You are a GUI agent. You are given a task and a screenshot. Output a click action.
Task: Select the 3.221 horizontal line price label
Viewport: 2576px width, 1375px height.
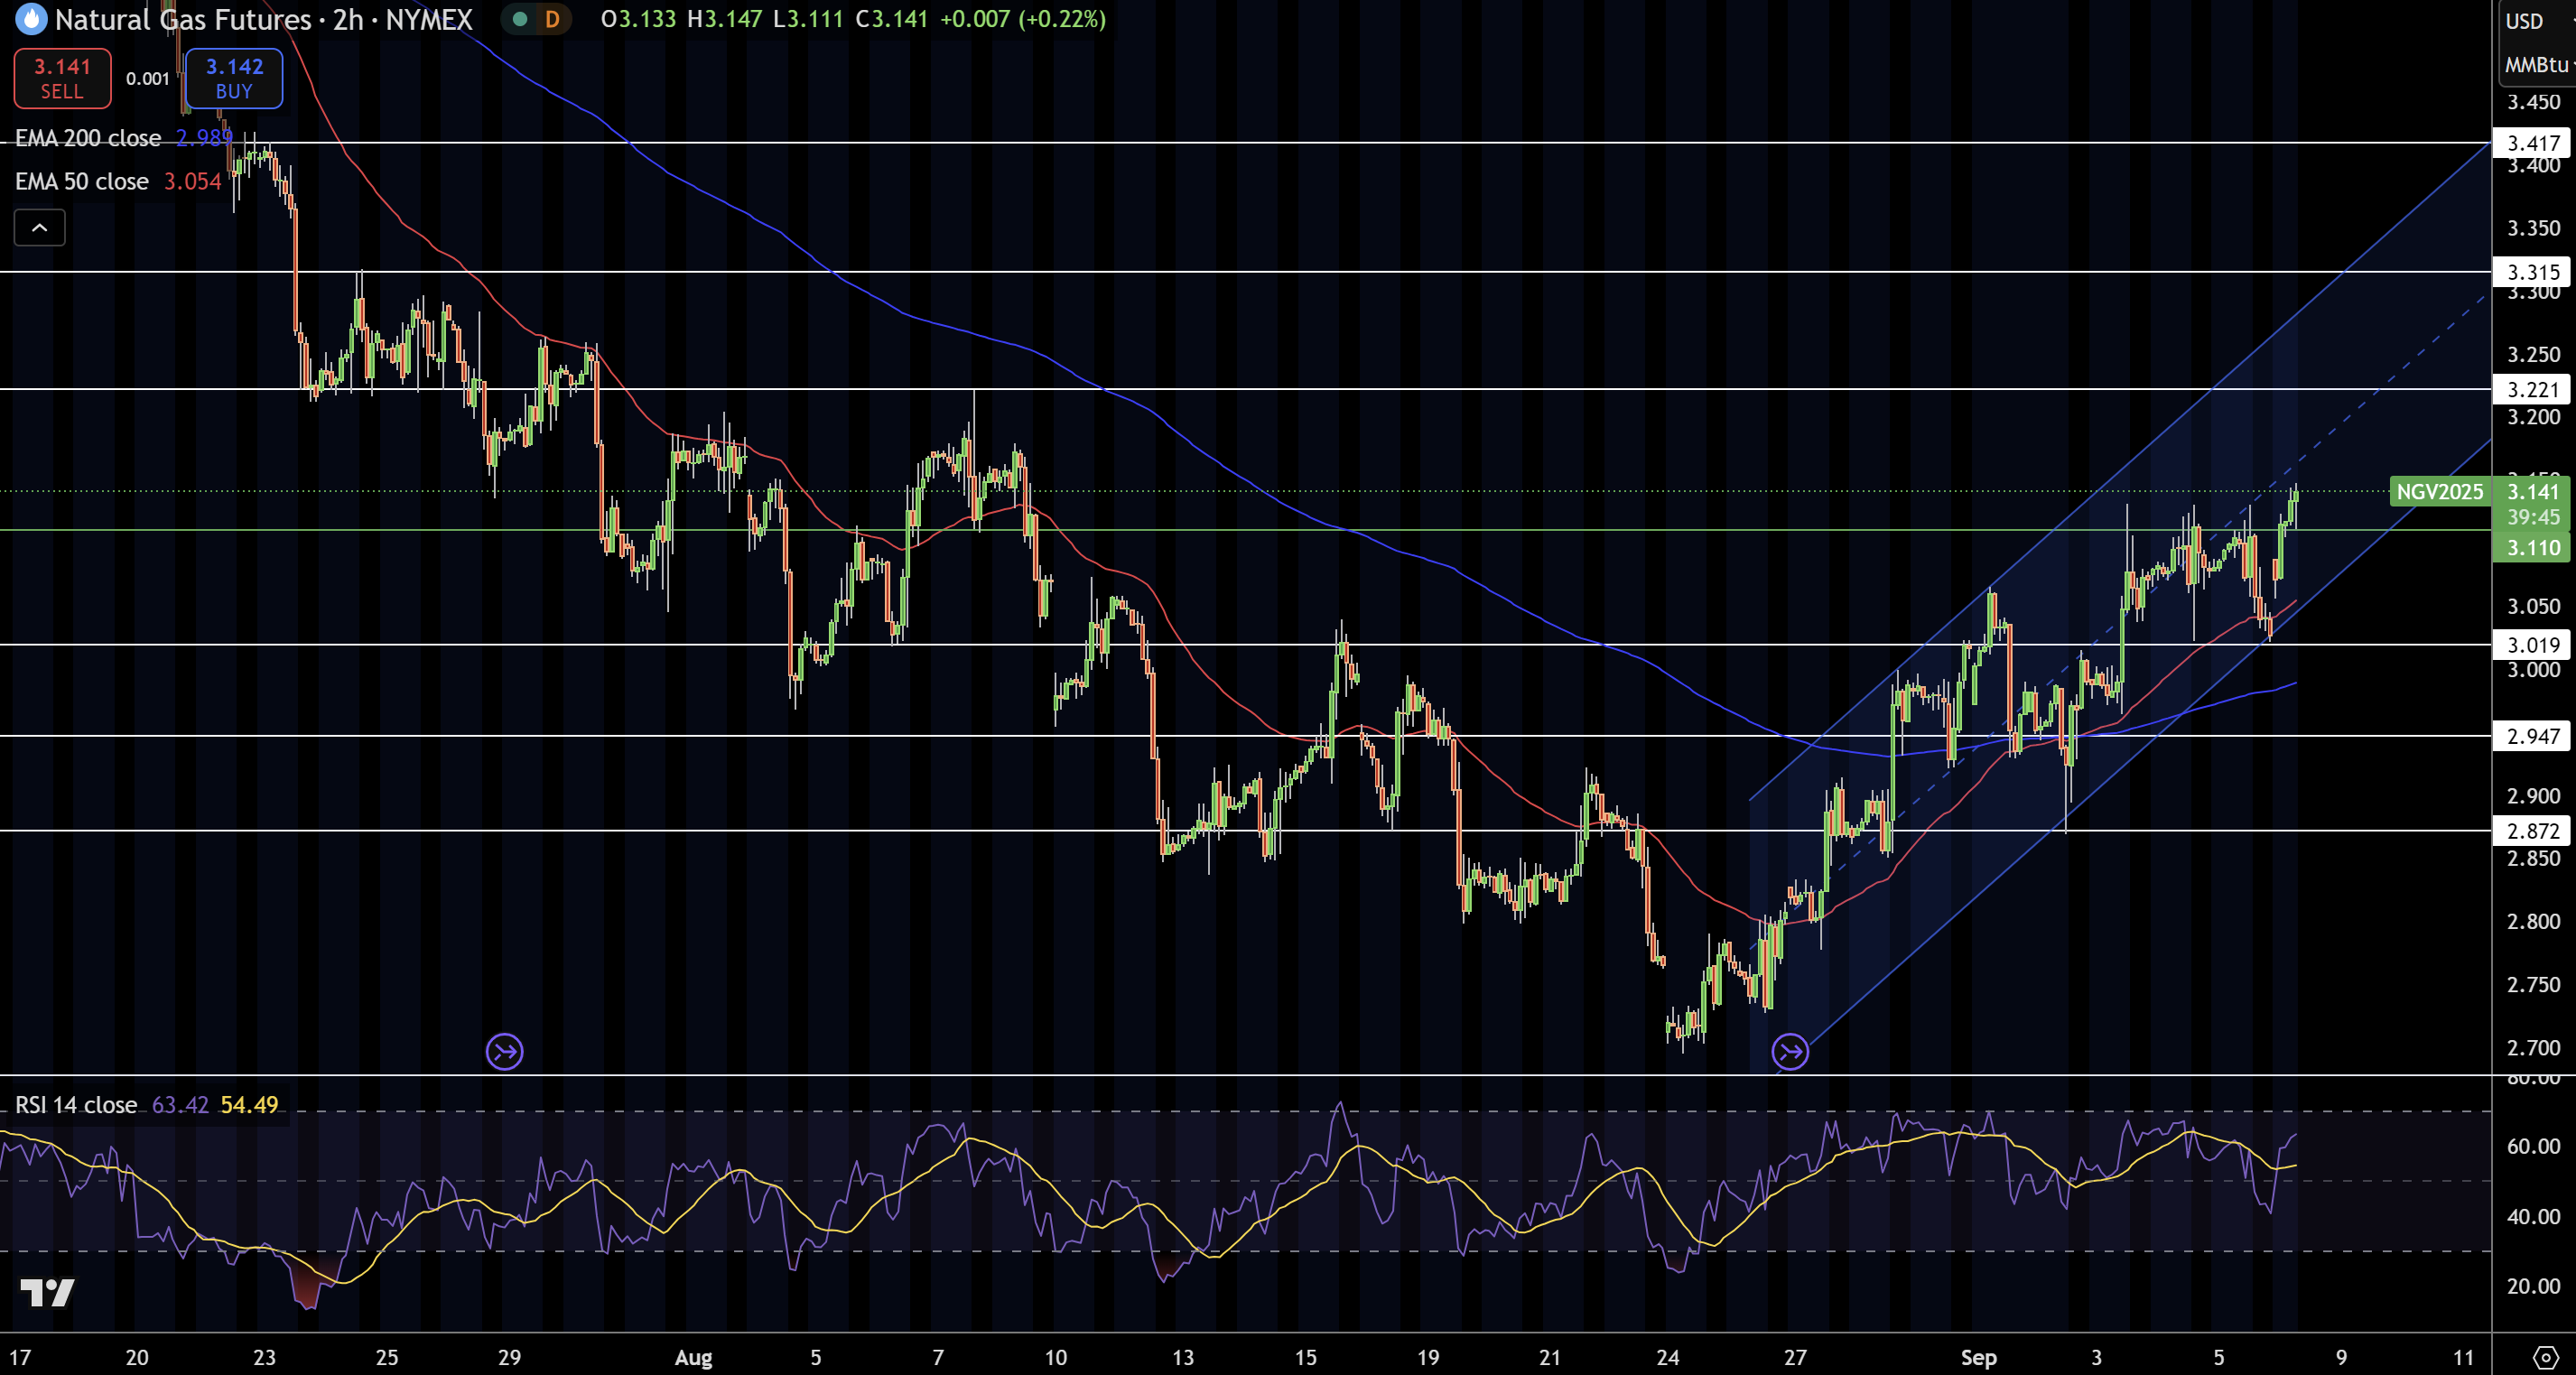[x=2533, y=389]
